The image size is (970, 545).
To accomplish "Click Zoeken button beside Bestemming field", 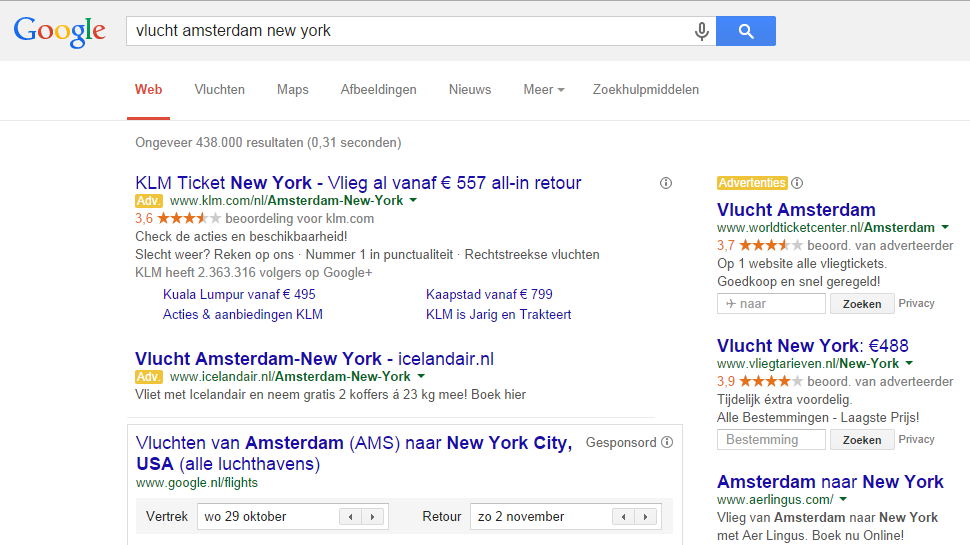I will [x=862, y=440].
